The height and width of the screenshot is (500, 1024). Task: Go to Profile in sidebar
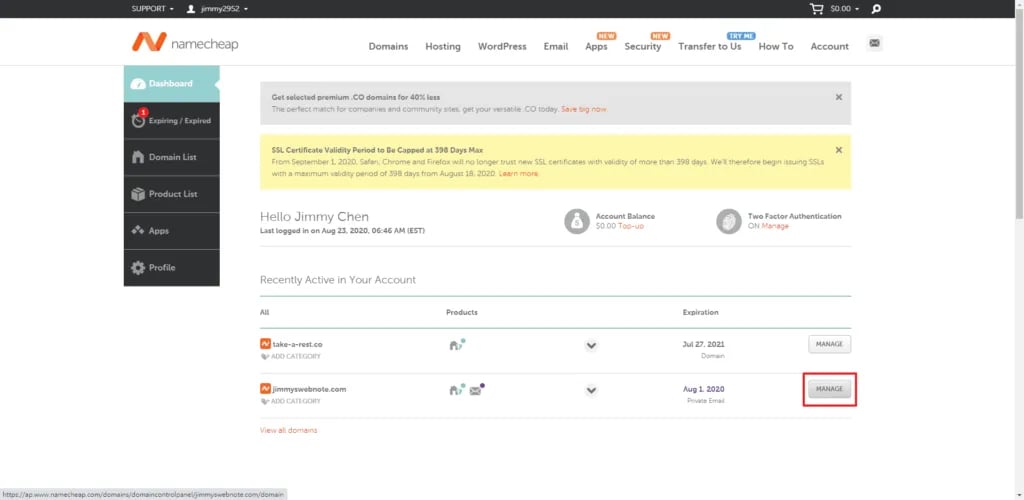(172, 268)
